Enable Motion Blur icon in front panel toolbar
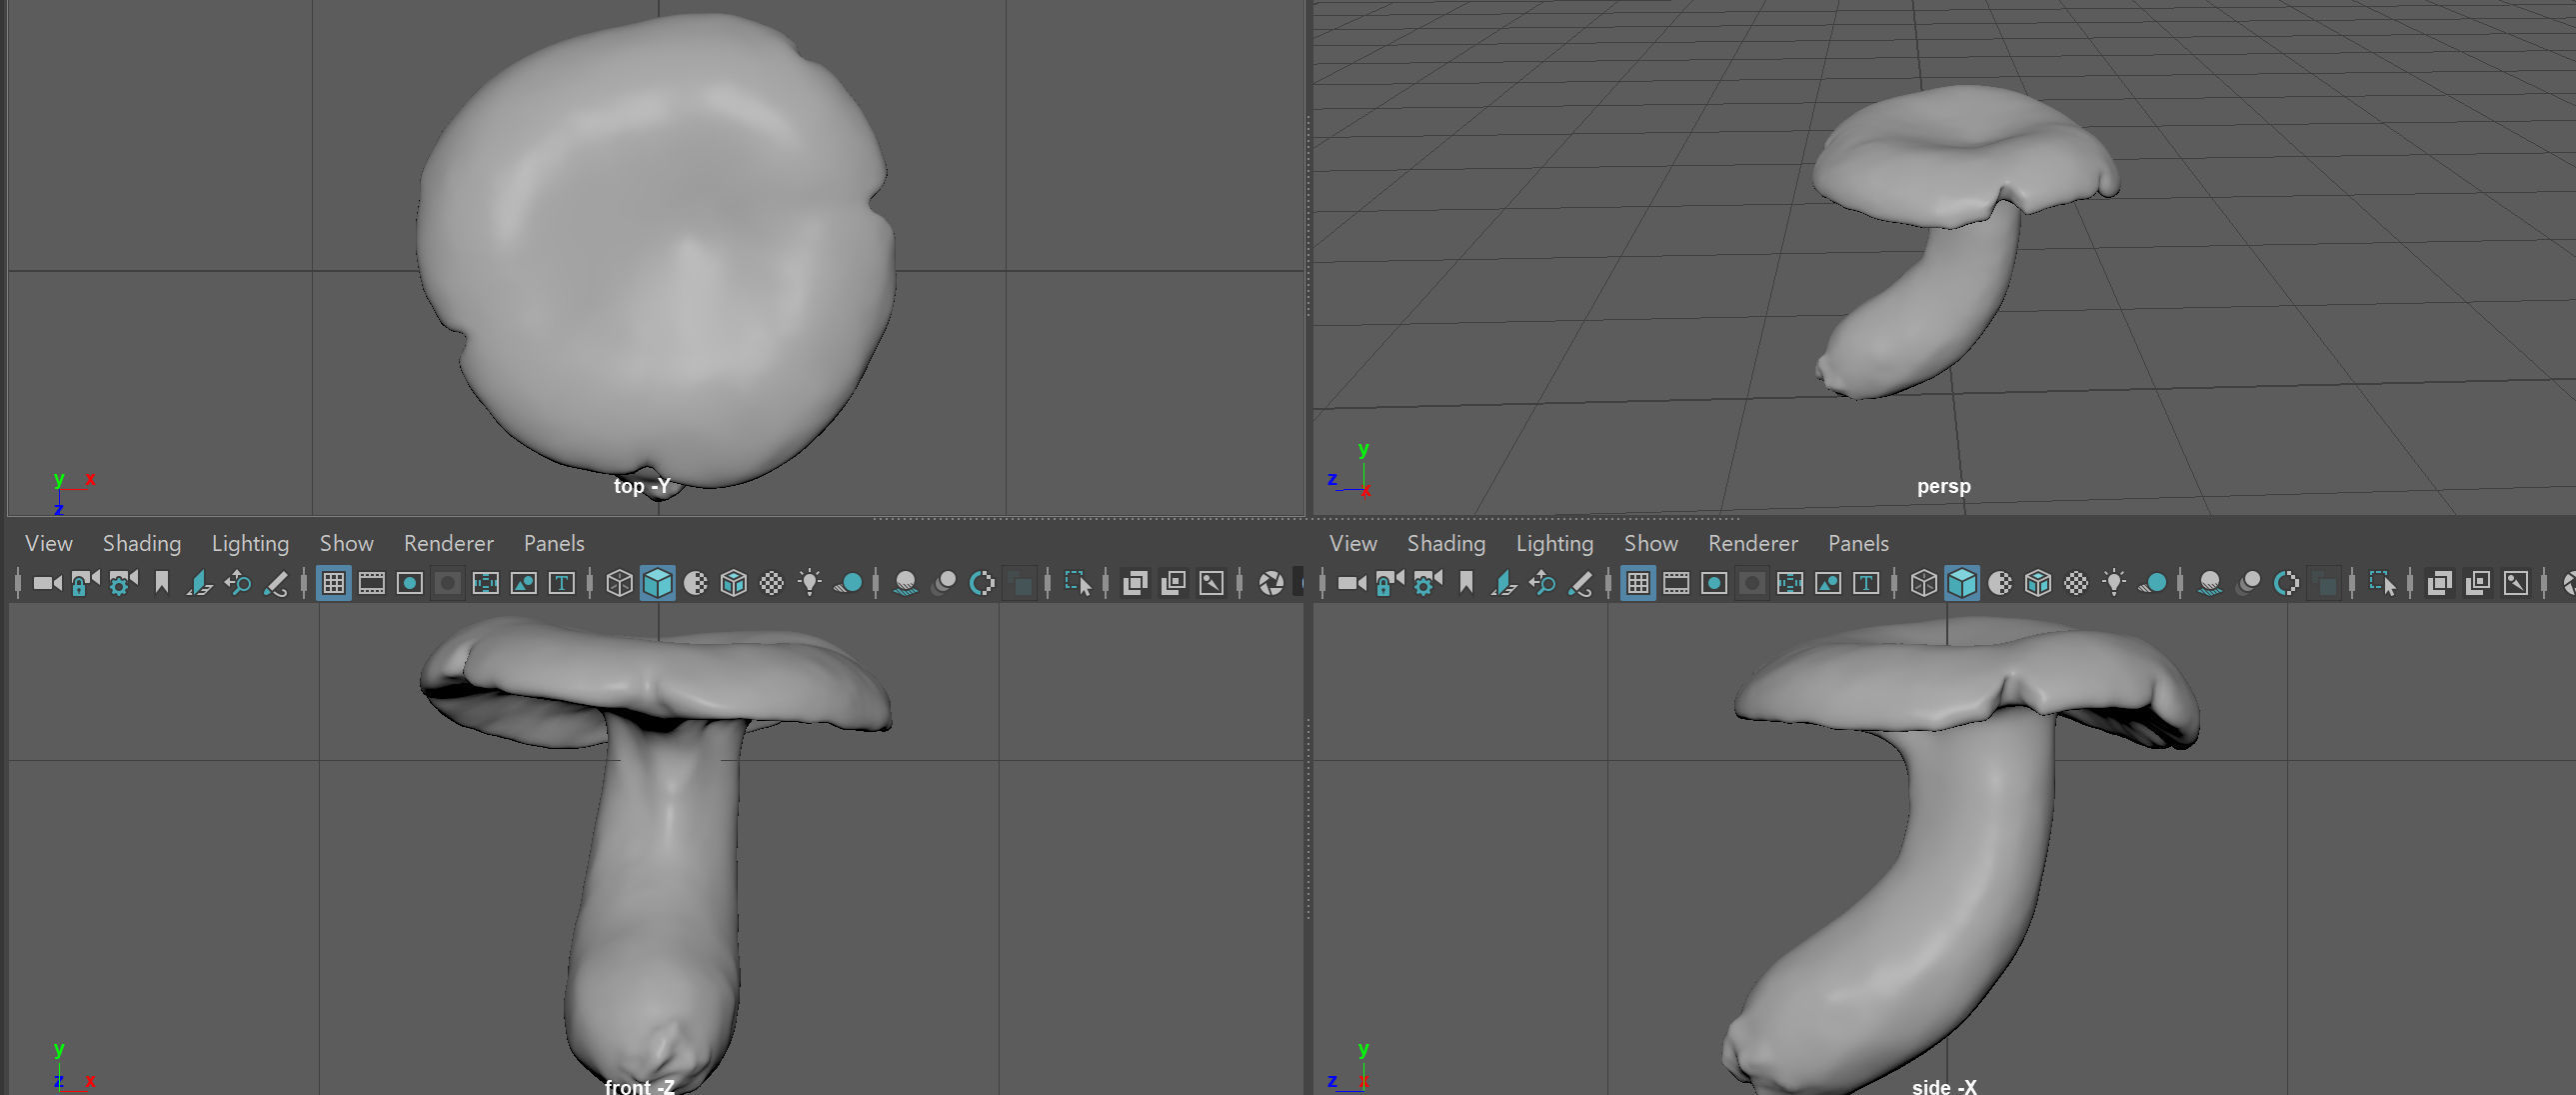 point(943,583)
